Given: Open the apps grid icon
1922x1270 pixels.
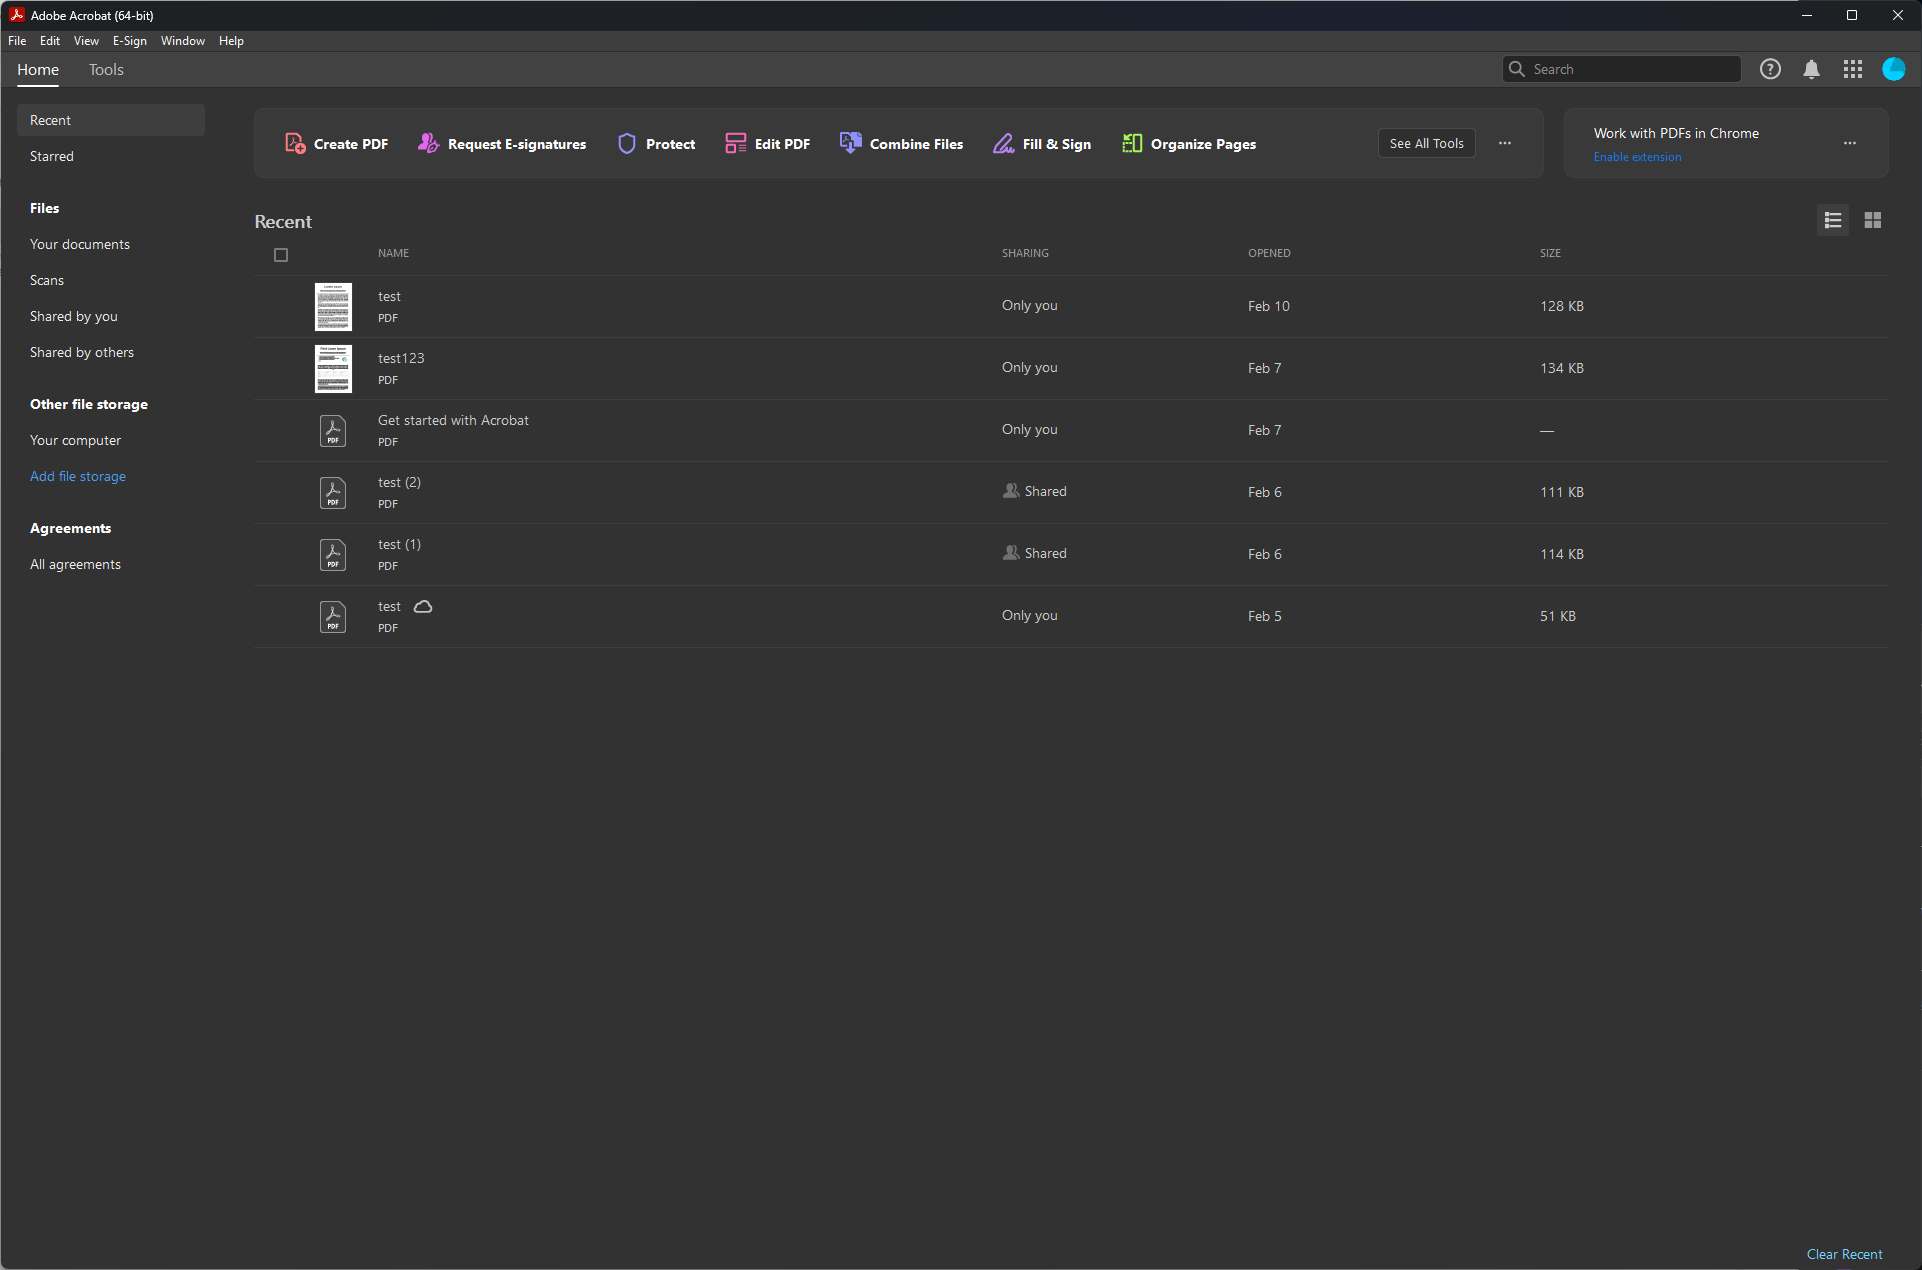Looking at the screenshot, I should pyautogui.click(x=1852, y=69).
